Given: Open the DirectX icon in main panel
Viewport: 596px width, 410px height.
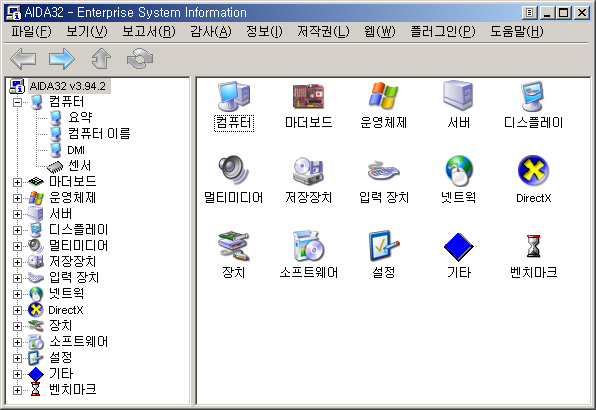Looking at the screenshot, I should (x=533, y=171).
